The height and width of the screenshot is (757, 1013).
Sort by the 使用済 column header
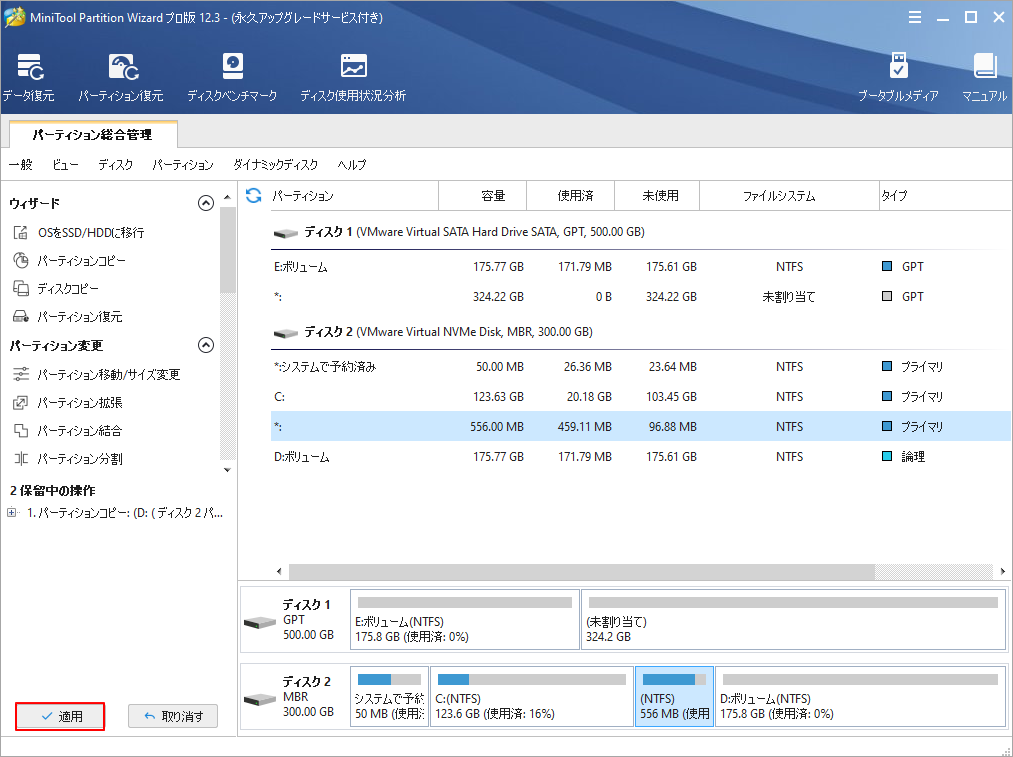(x=570, y=196)
